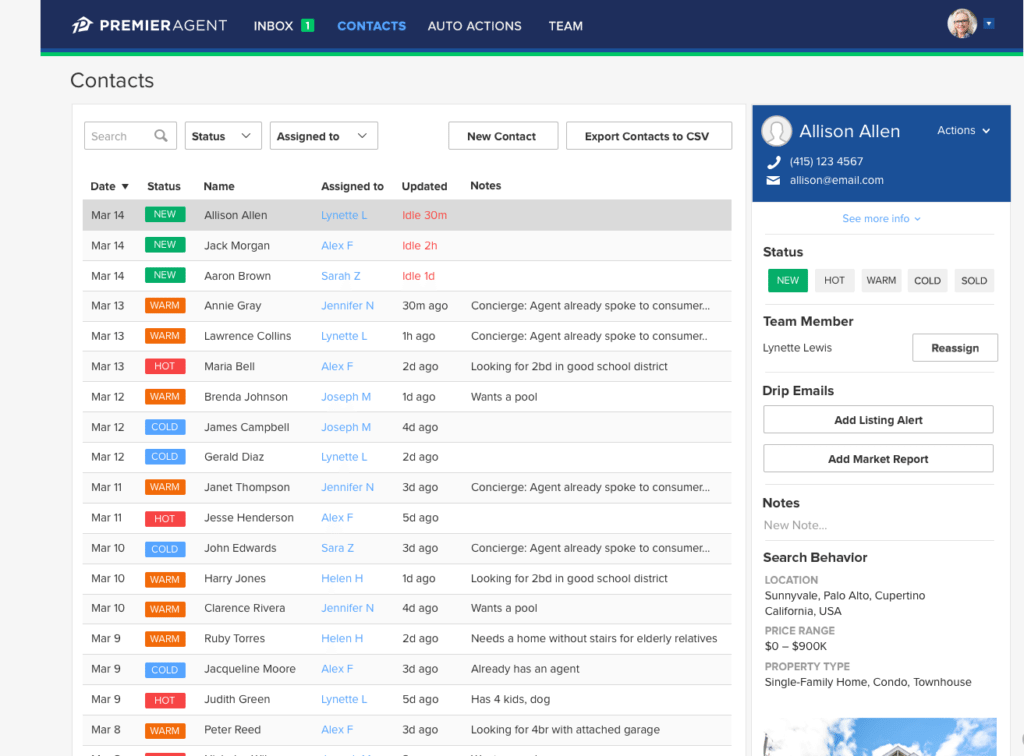Image resolution: width=1024 pixels, height=756 pixels.
Task: Open the Assigned to filter dropdown
Action: 322,135
